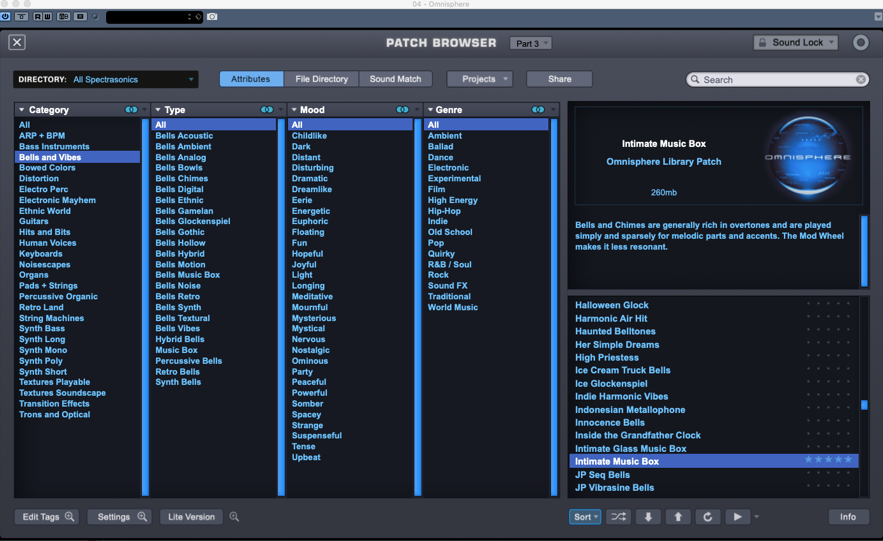Screen dimensions: 883x541
Task: Toggle the Category column link icon
Action: click(131, 110)
